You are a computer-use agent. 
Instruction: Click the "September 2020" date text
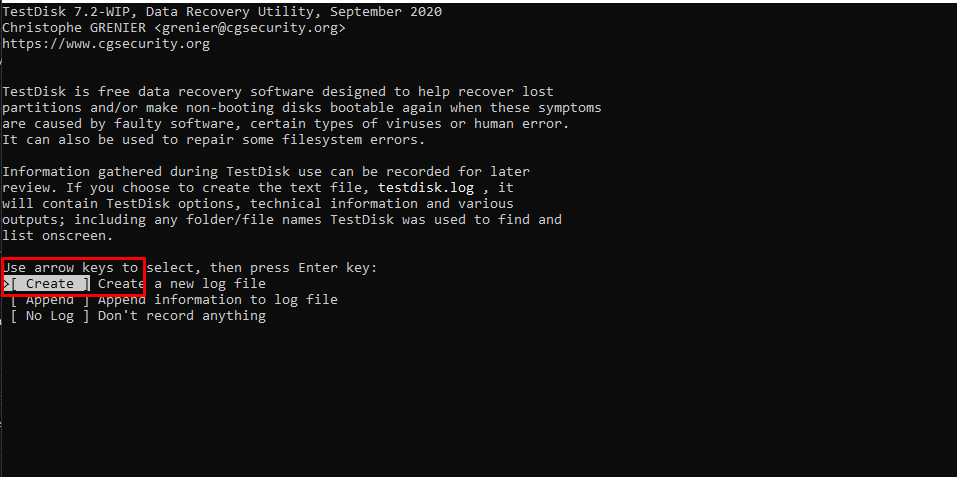coord(386,12)
